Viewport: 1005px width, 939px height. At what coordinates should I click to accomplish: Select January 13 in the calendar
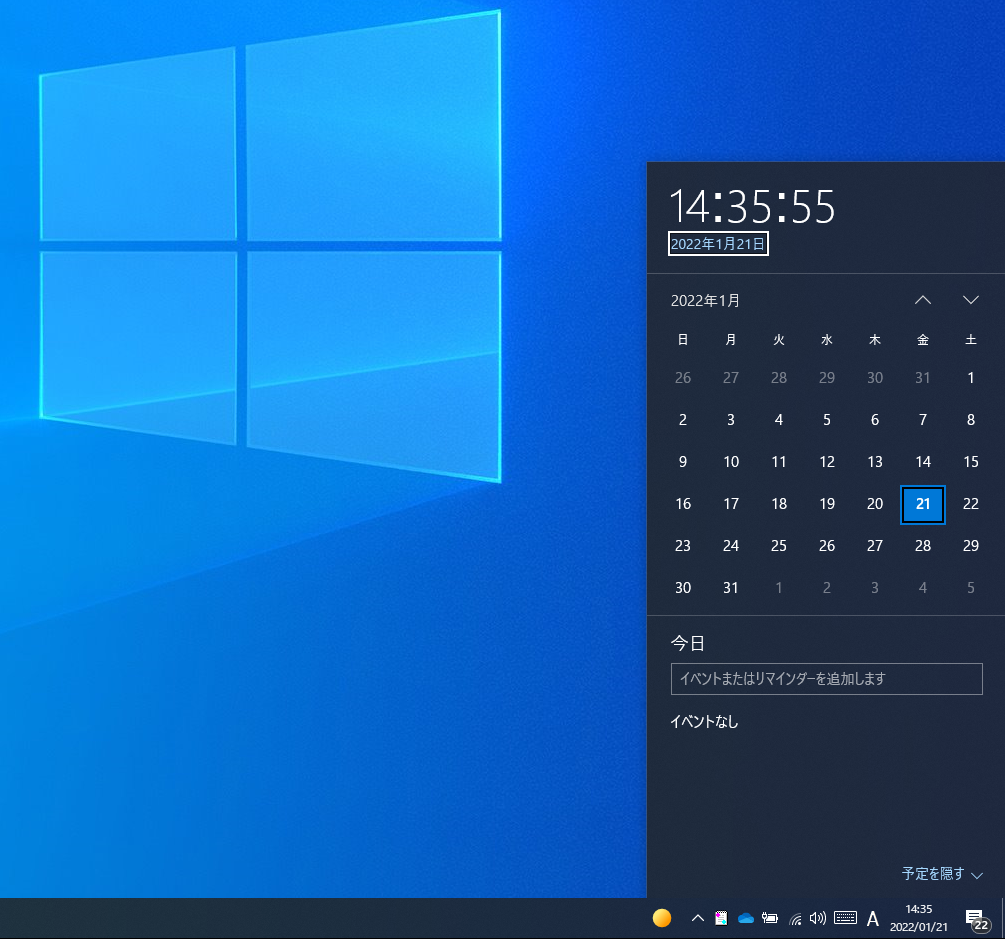pyautogui.click(x=875, y=462)
